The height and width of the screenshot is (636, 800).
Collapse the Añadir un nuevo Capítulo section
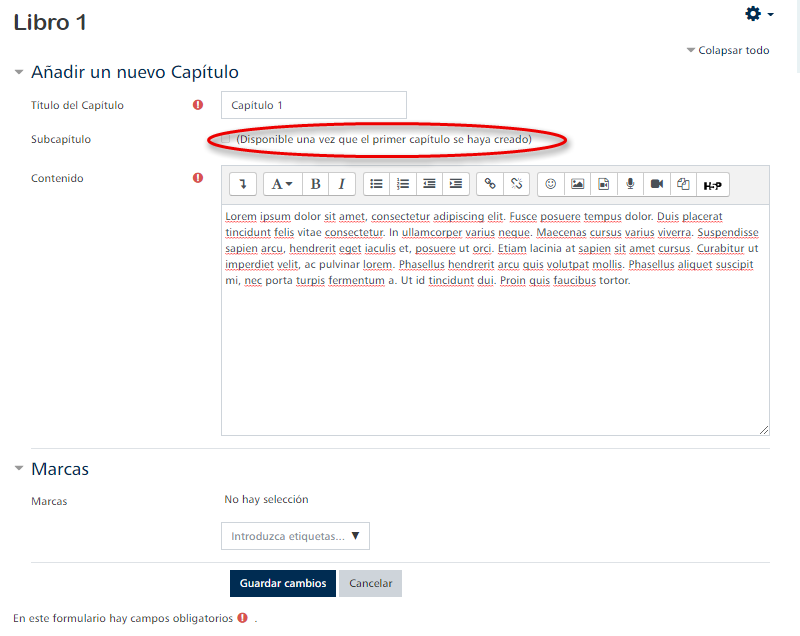tap(19, 72)
